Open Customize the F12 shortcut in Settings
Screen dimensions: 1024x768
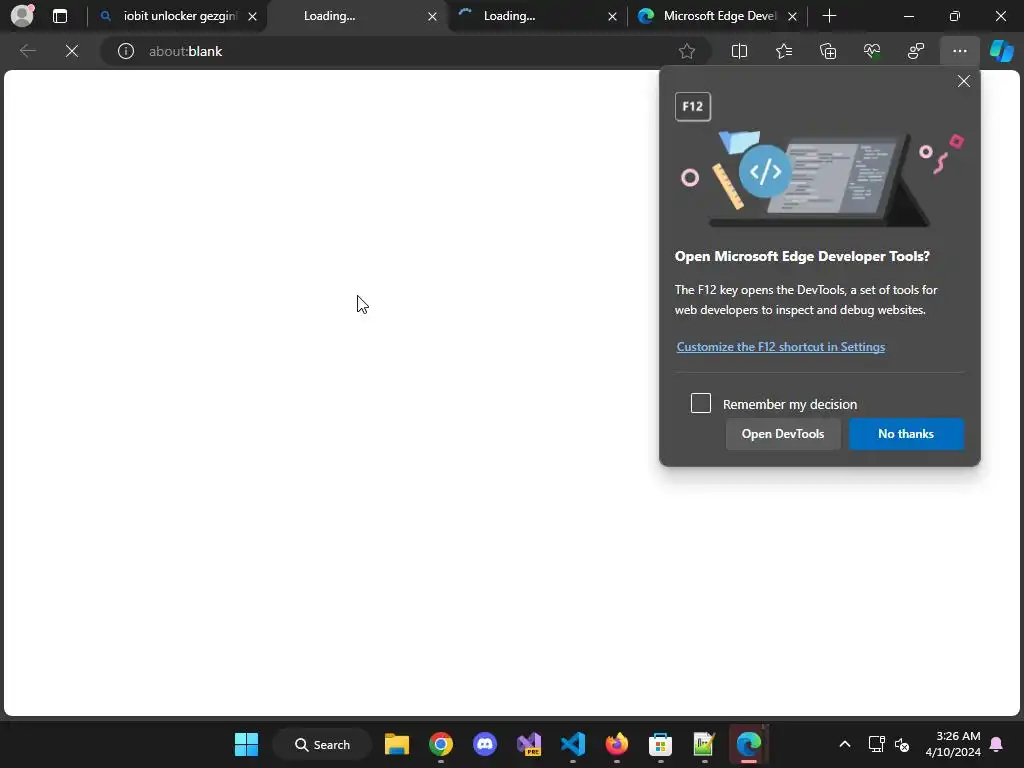[x=780, y=347]
